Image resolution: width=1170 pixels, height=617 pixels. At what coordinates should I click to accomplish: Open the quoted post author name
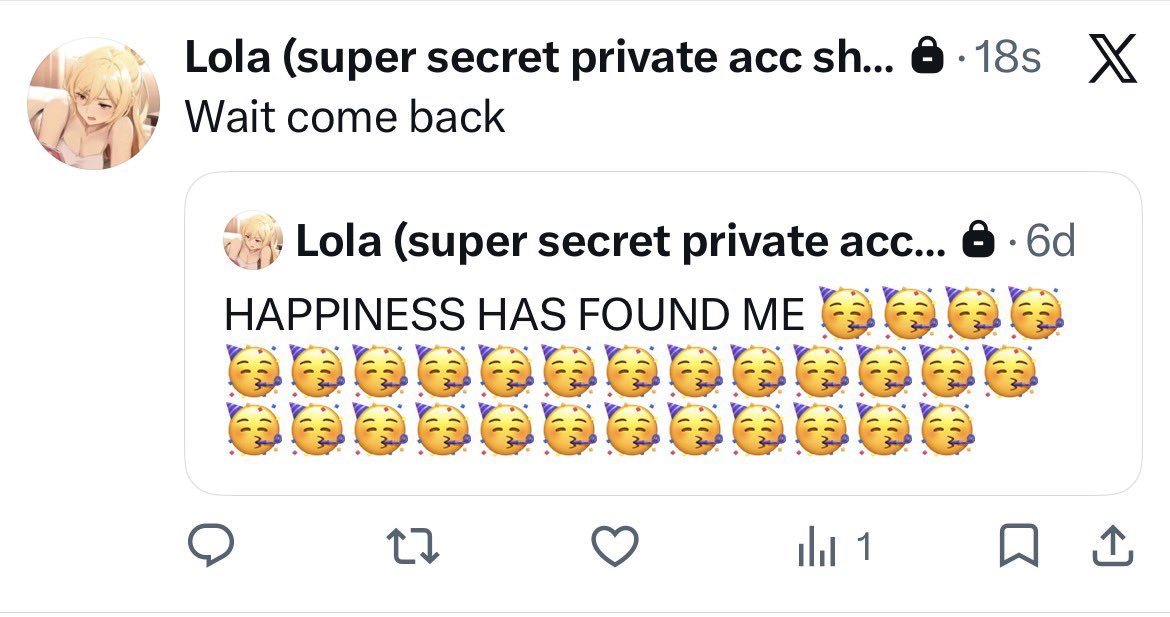[x=620, y=241]
